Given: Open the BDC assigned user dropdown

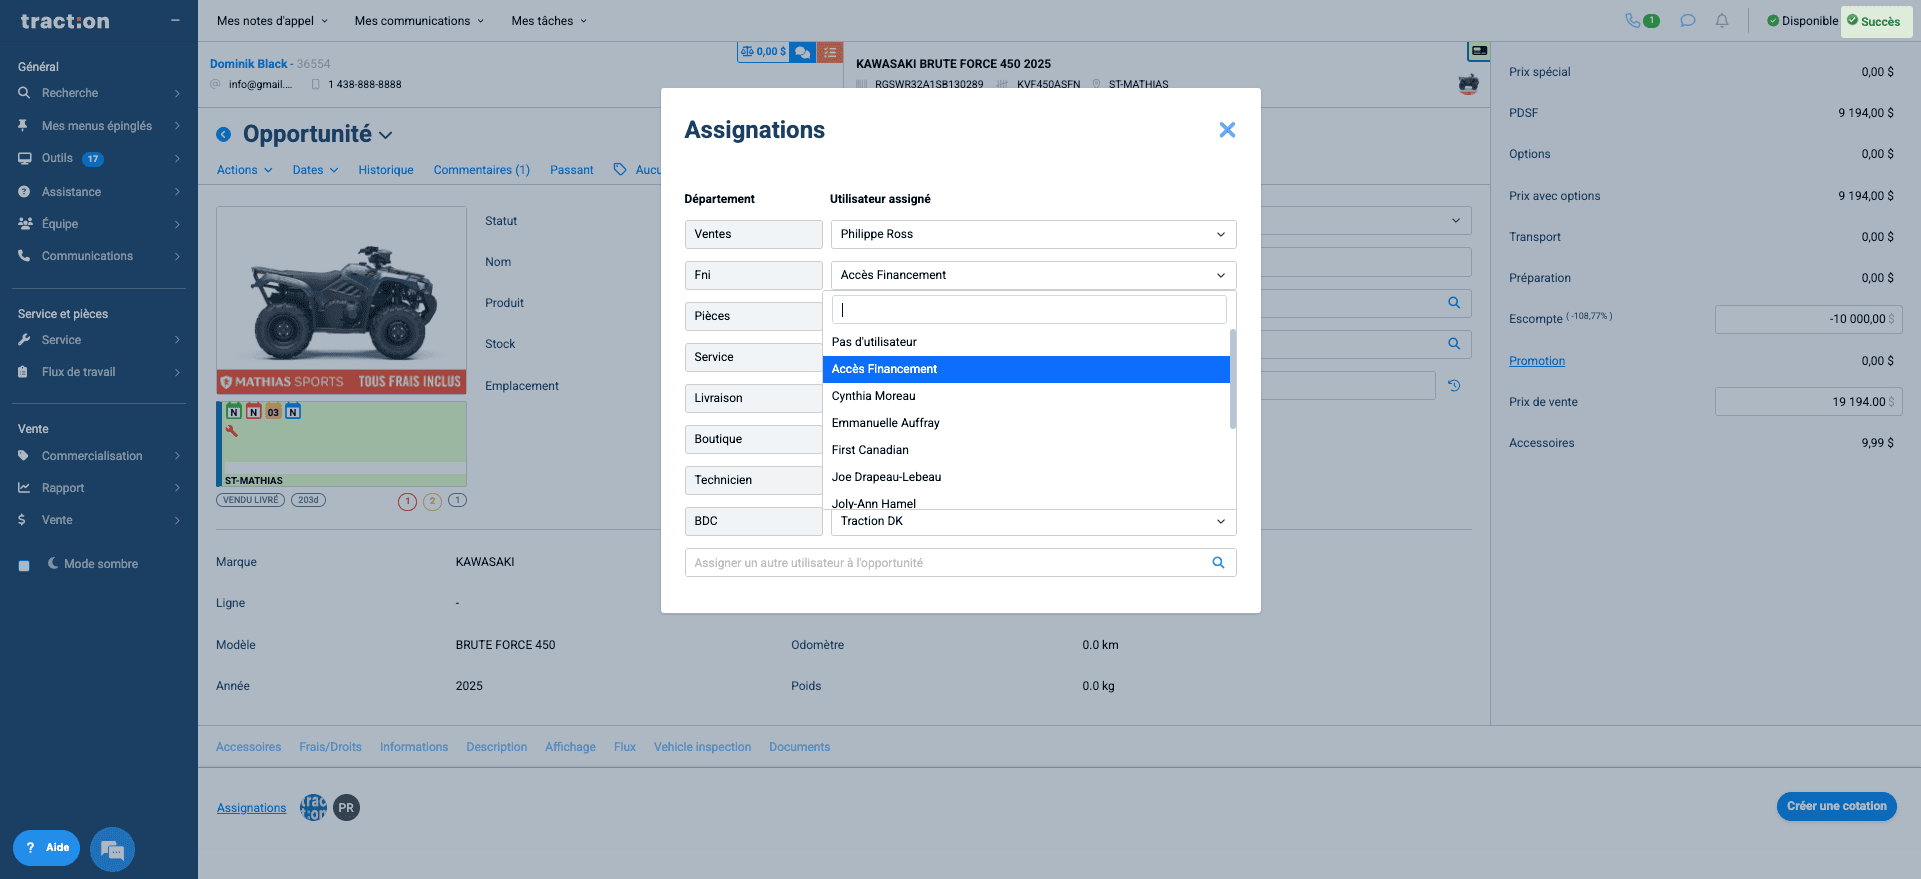Looking at the screenshot, I should point(1033,521).
